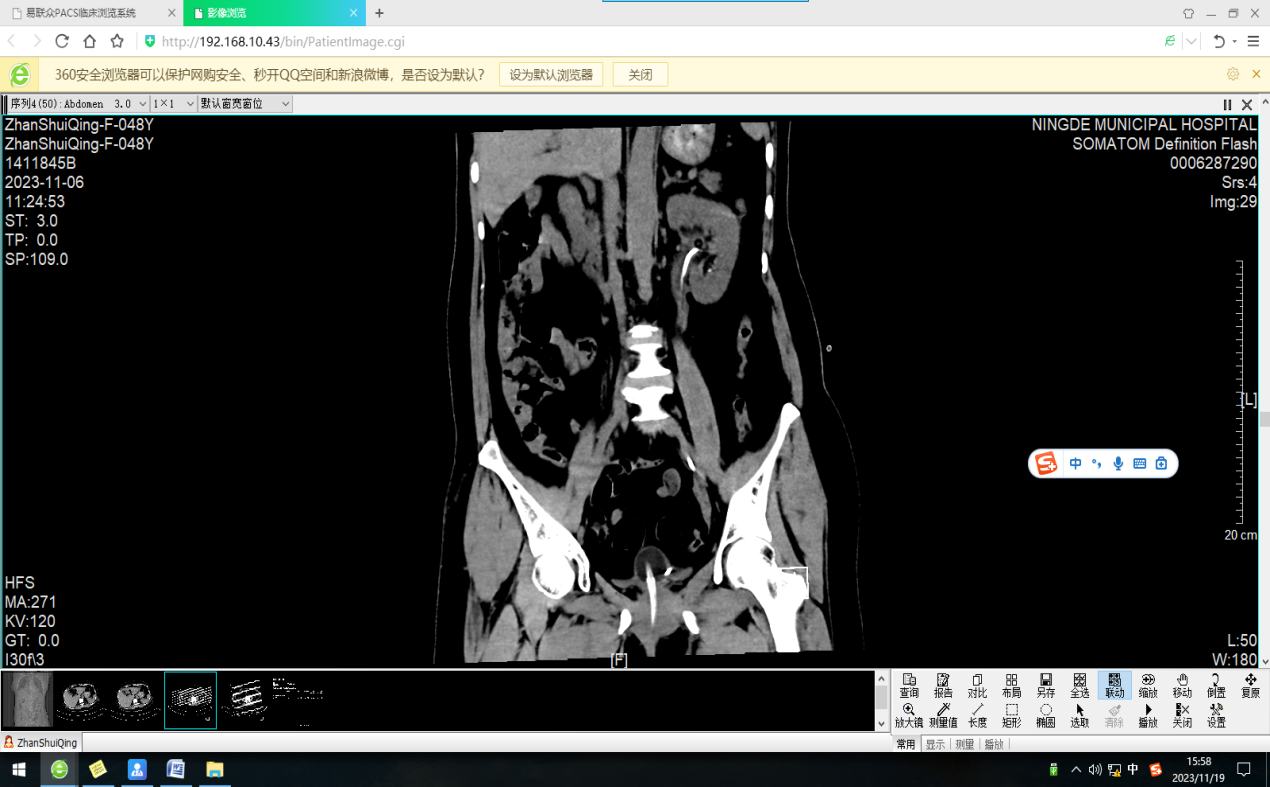The image size is (1270, 787).
Task: Open the Windows Start menu
Action: coord(18,769)
